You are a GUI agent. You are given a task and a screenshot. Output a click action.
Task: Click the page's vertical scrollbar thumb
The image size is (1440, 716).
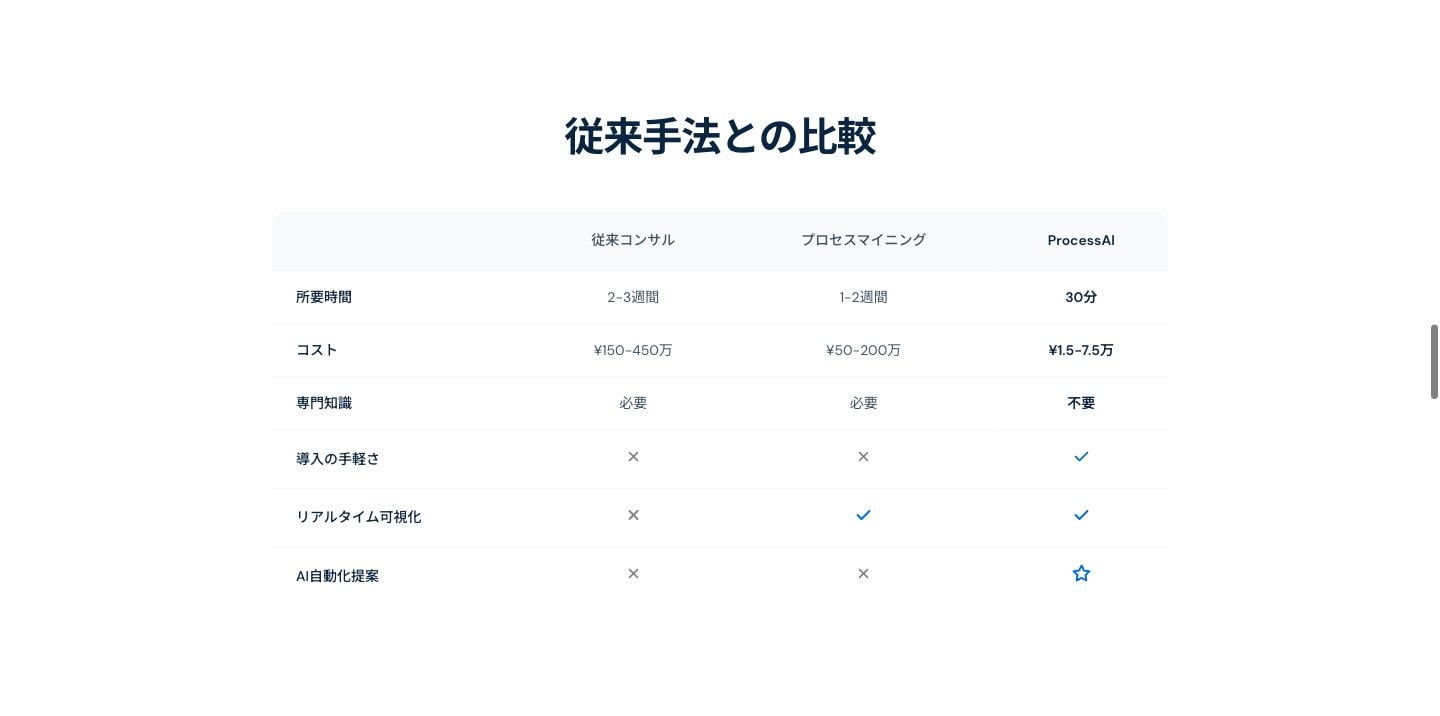tap(1434, 362)
